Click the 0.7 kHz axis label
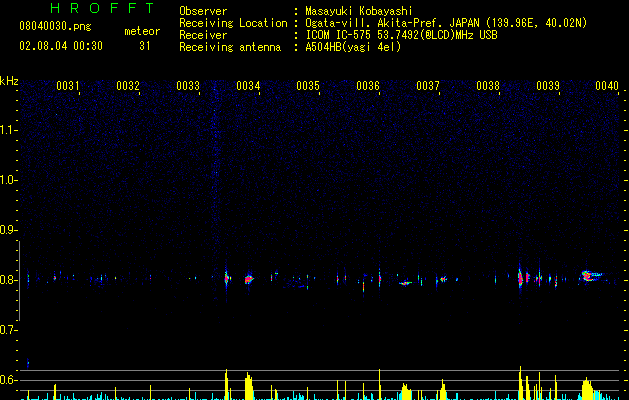This screenshot has width=629, height=400. coord(8,330)
